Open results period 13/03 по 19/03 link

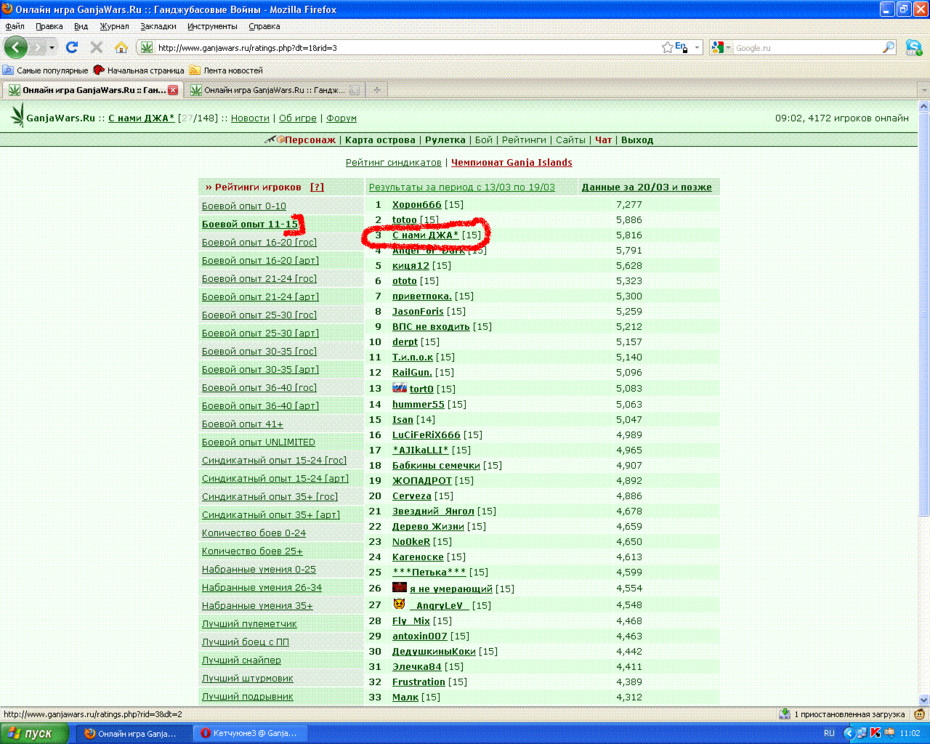[462, 187]
